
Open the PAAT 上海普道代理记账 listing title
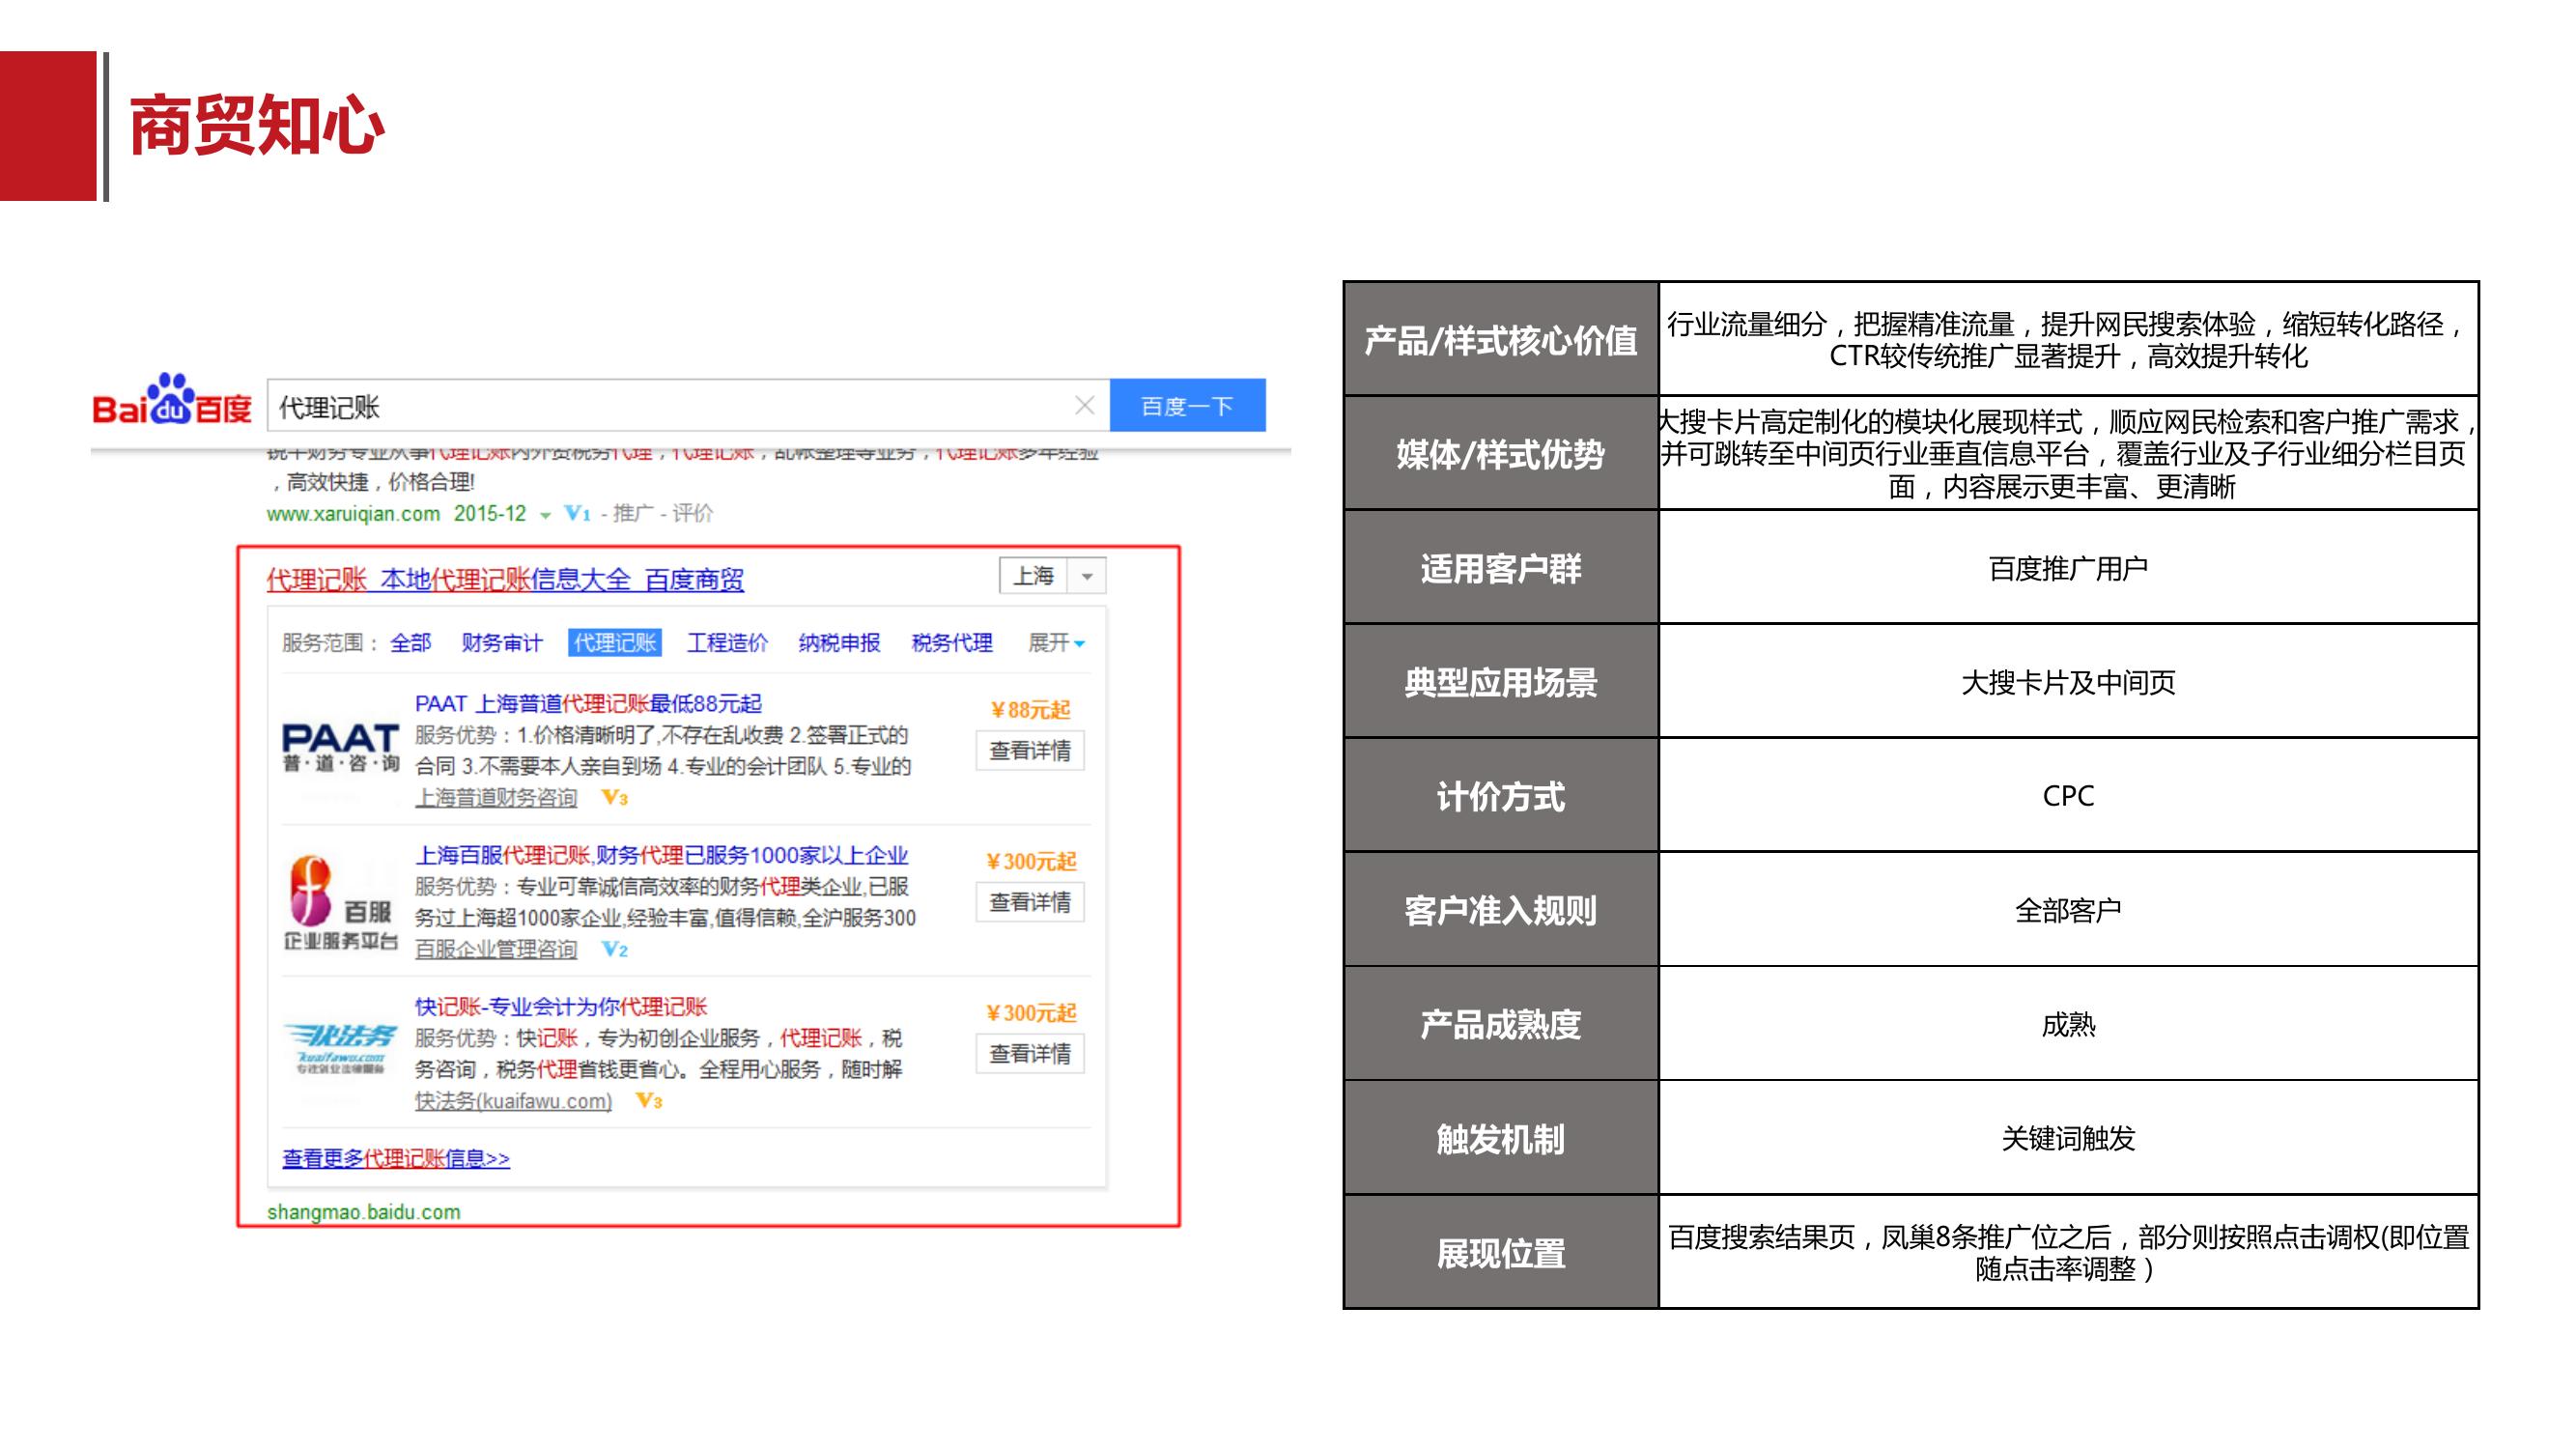coord(588,704)
